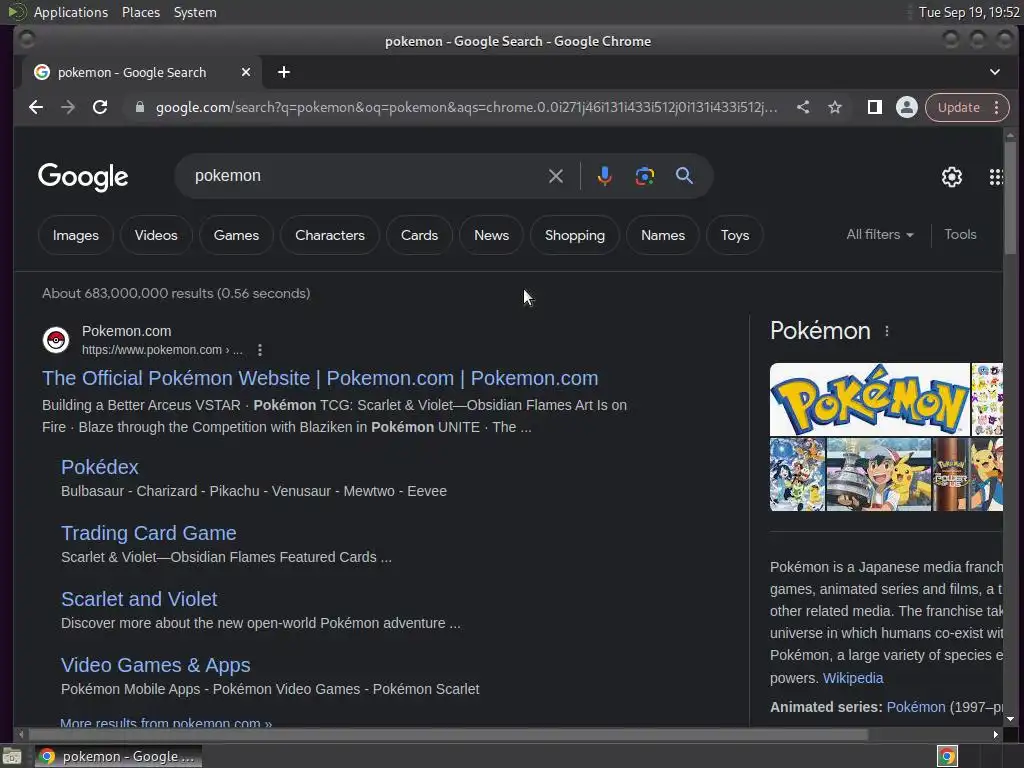Select the Names filter chip
The height and width of the screenshot is (768, 1024).
pos(663,235)
